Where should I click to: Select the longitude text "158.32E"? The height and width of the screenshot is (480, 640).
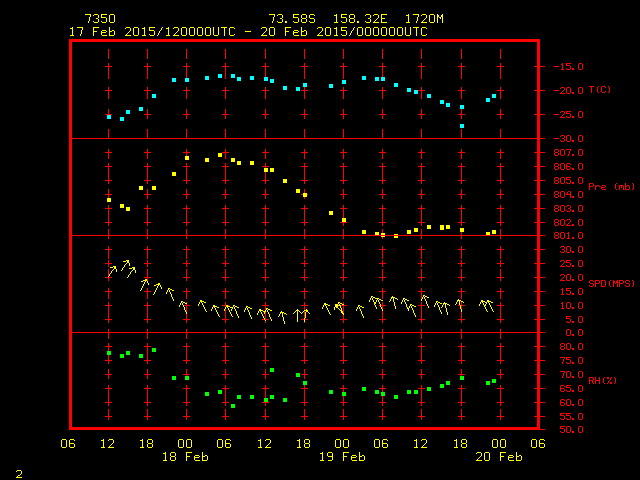pyautogui.click(x=360, y=19)
